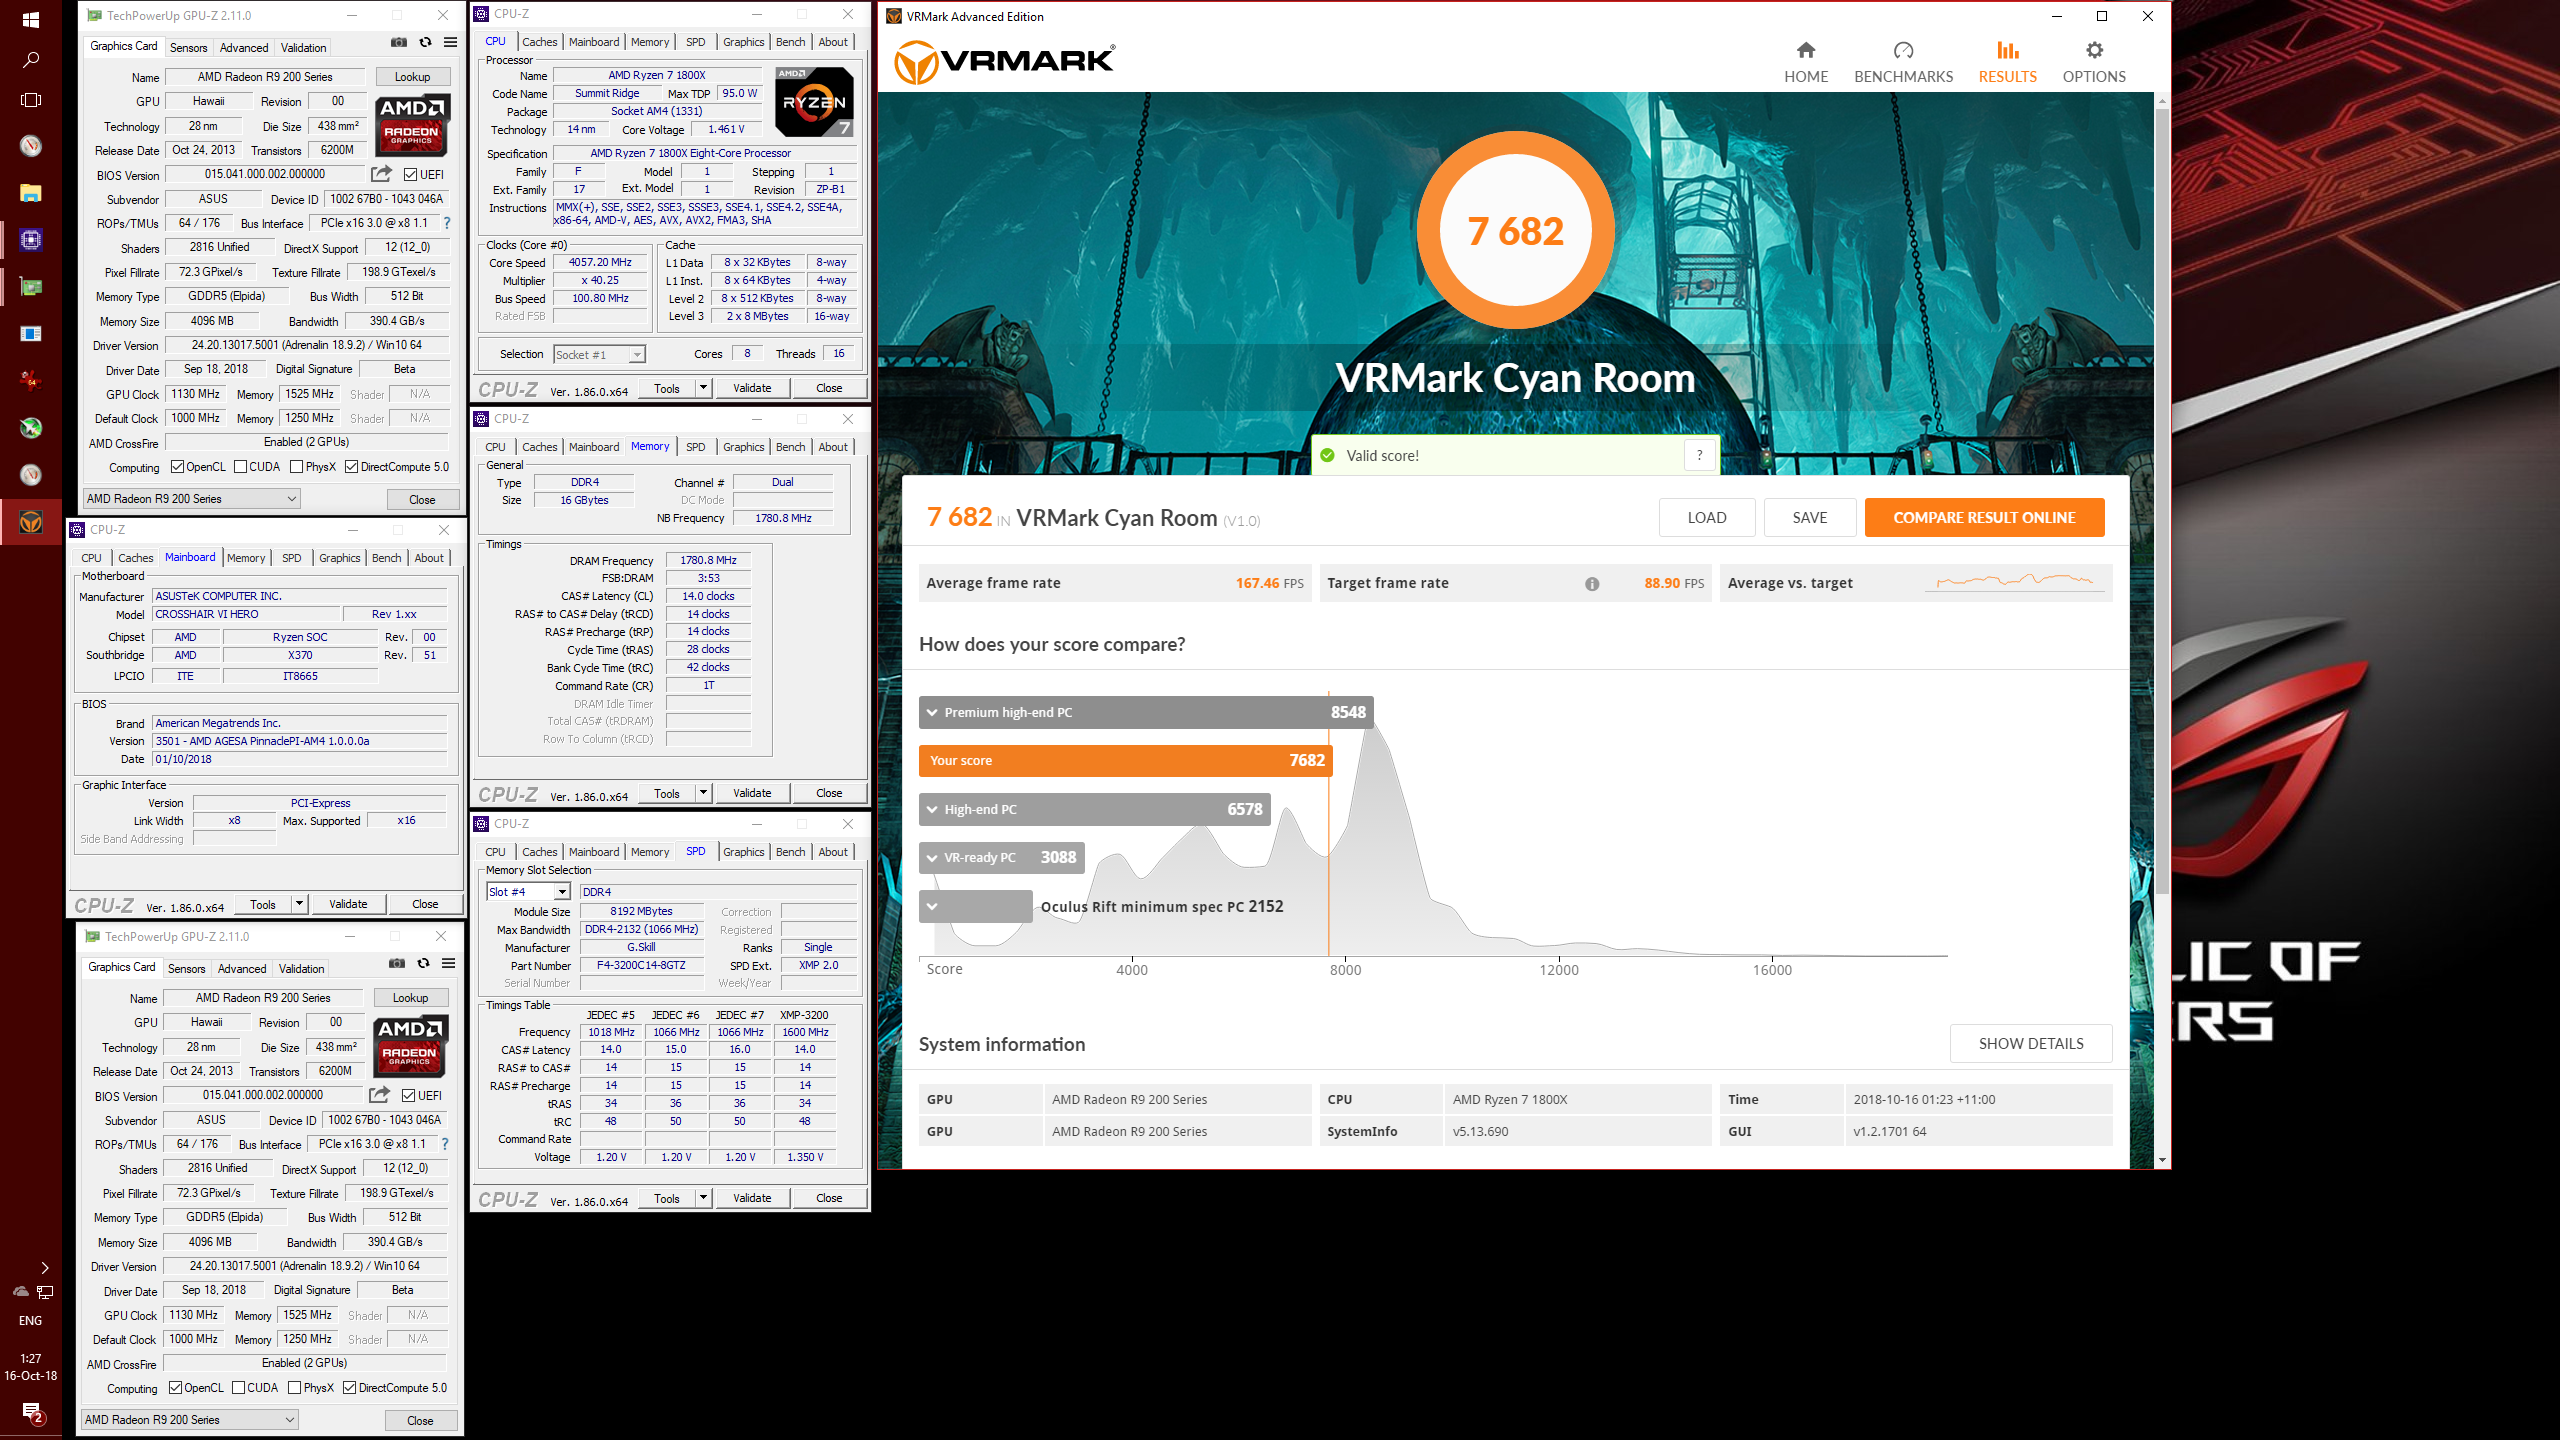Toggle OpenCL checkbox in bottom GPU-Z
This screenshot has width=2560, height=1440.
(175, 1388)
